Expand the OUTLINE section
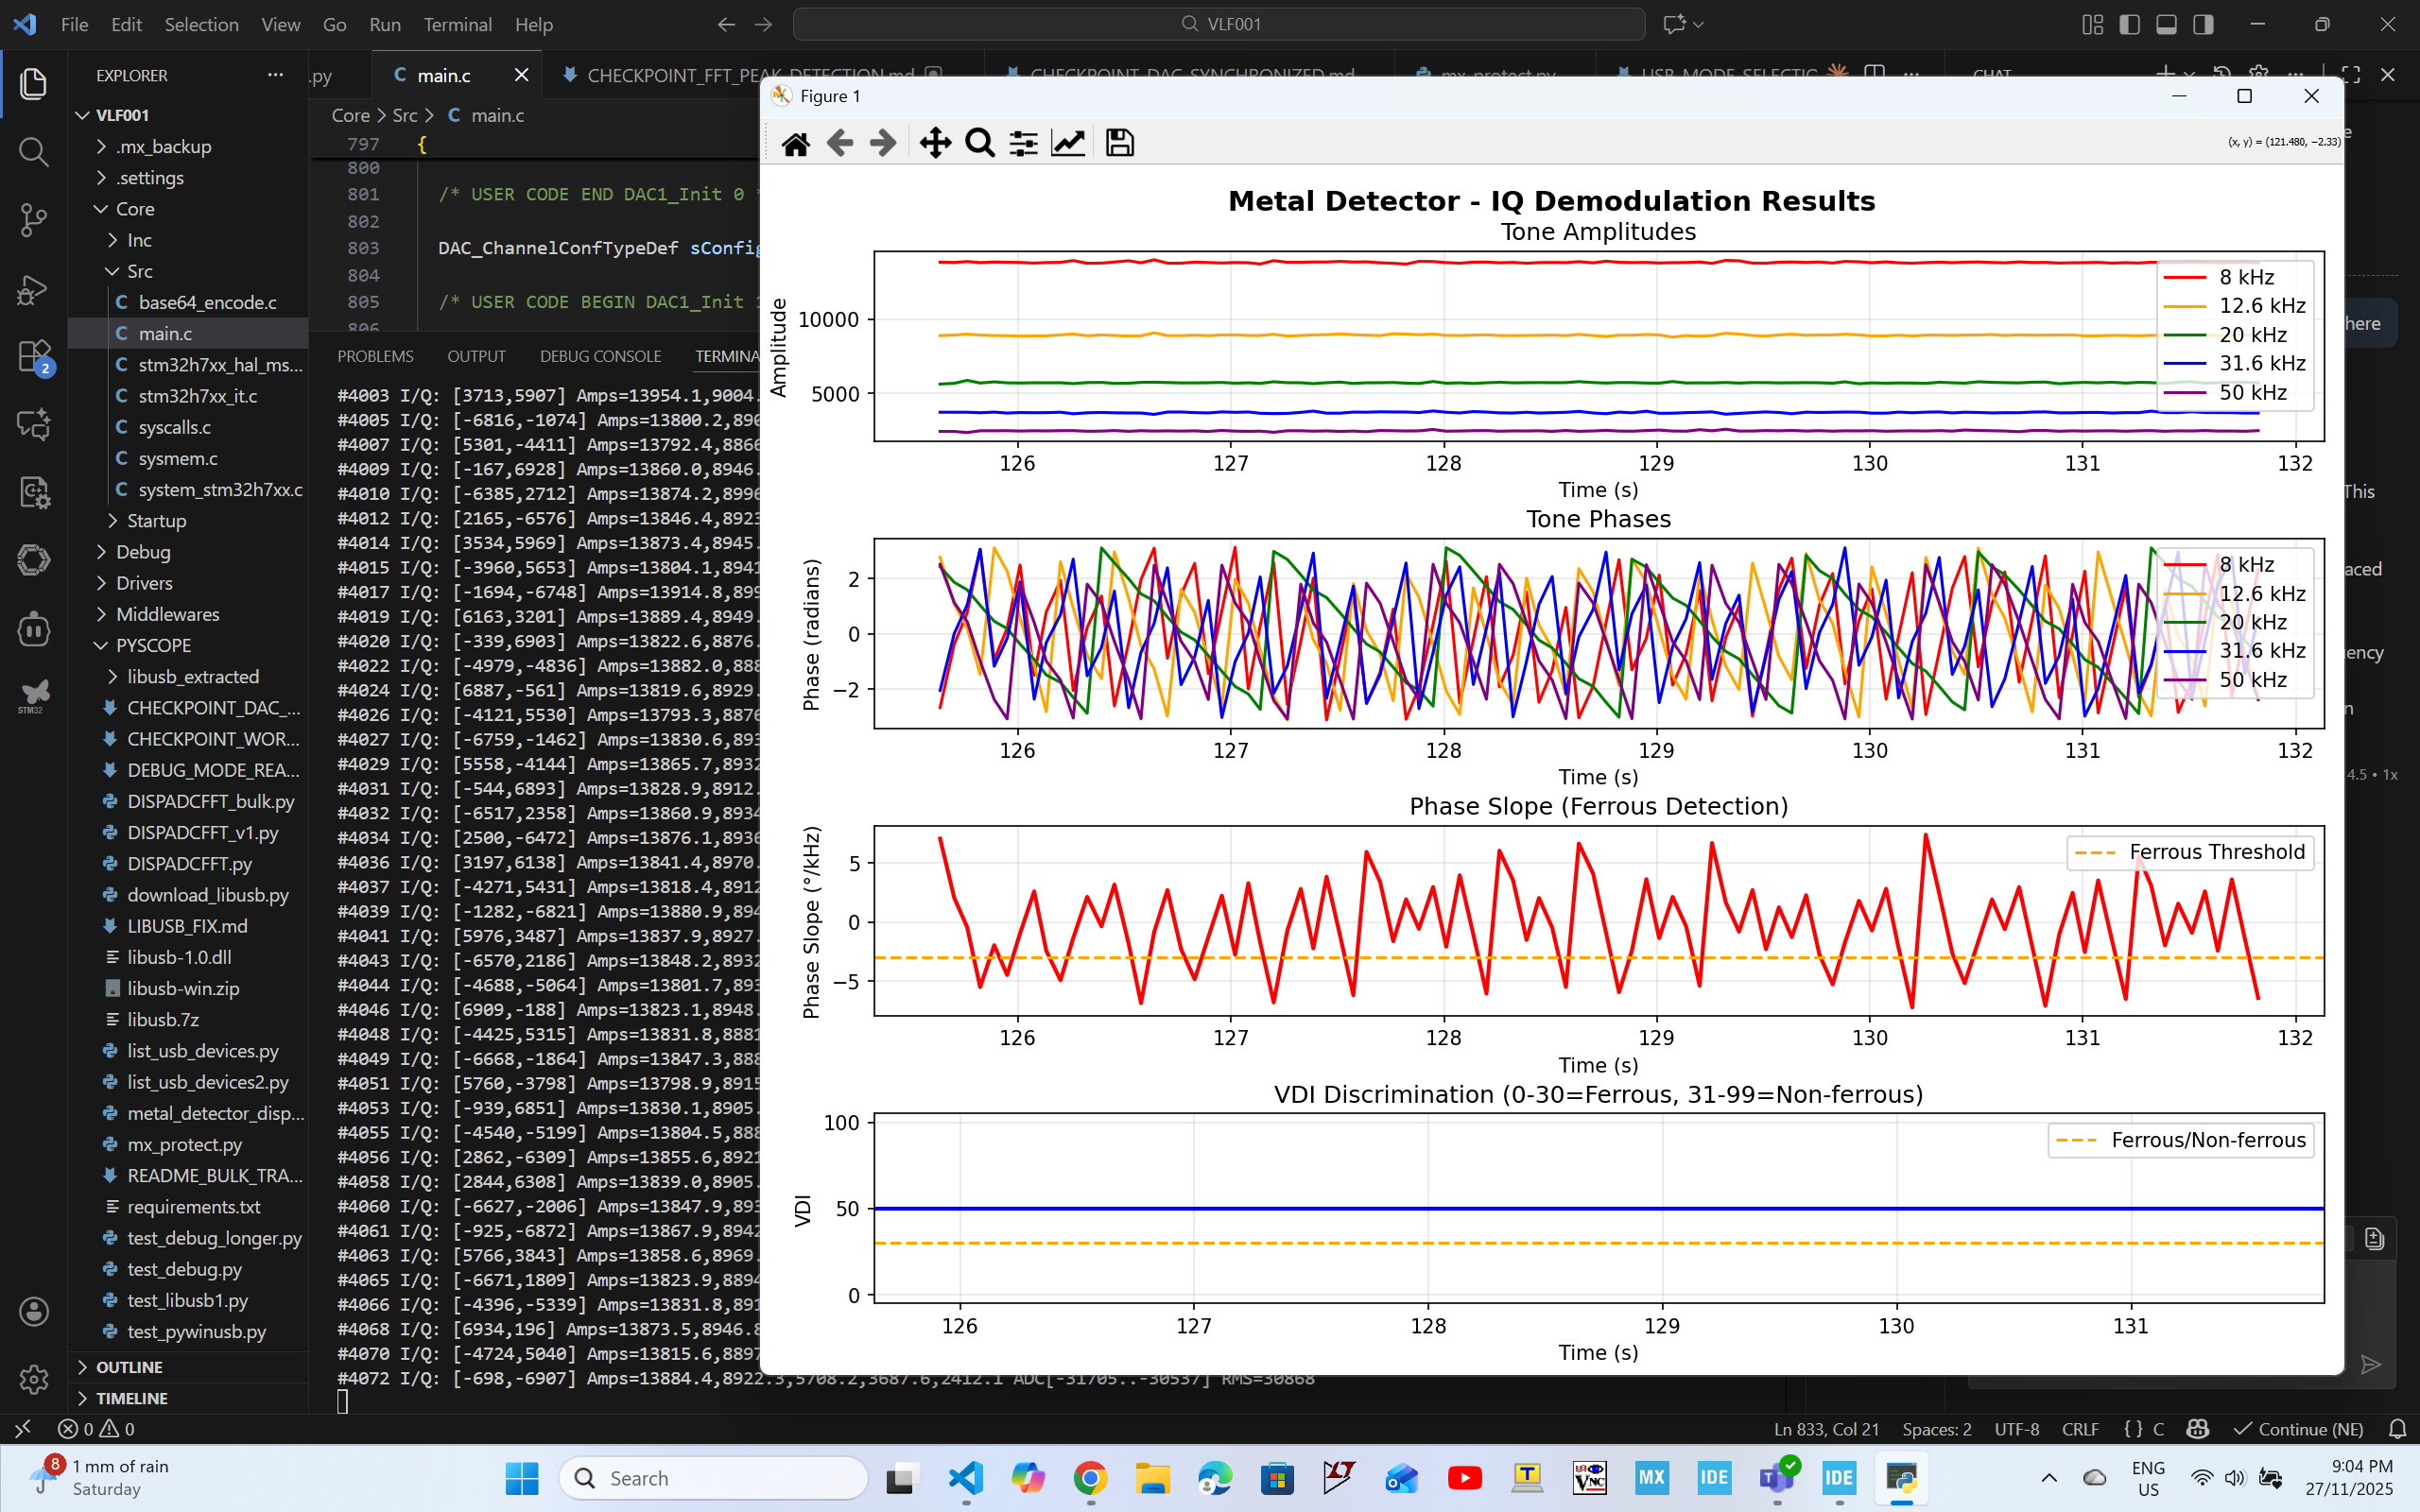Screen dimensions: 2420x1512 [129, 1367]
